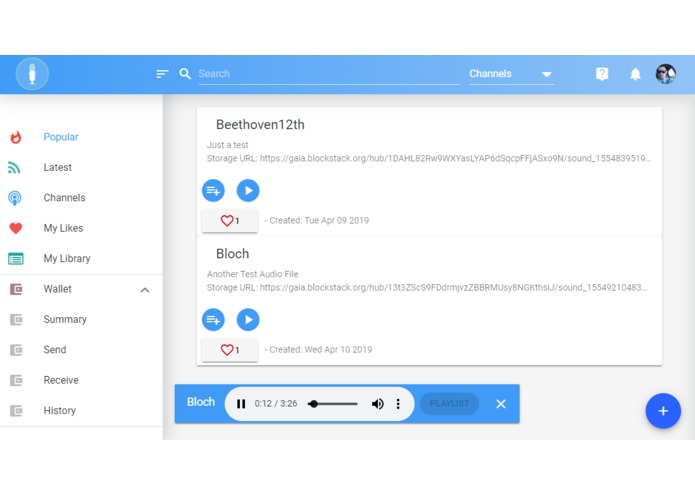Open the wallet Send page

[x=55, y=350]
